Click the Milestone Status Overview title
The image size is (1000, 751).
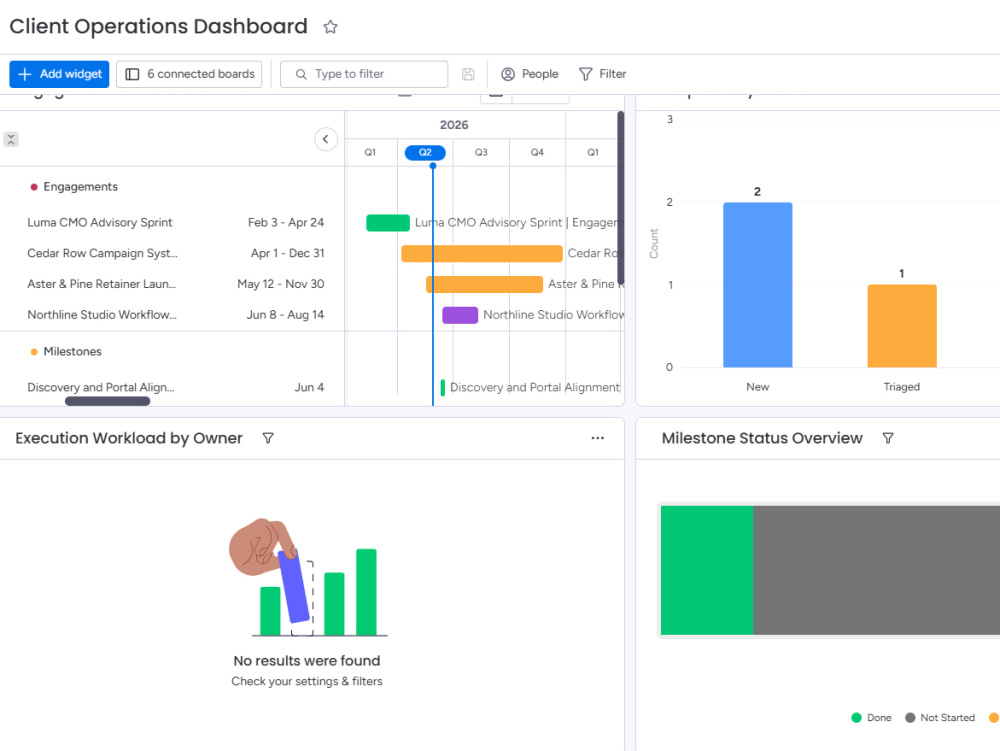(x=761, y=438)
